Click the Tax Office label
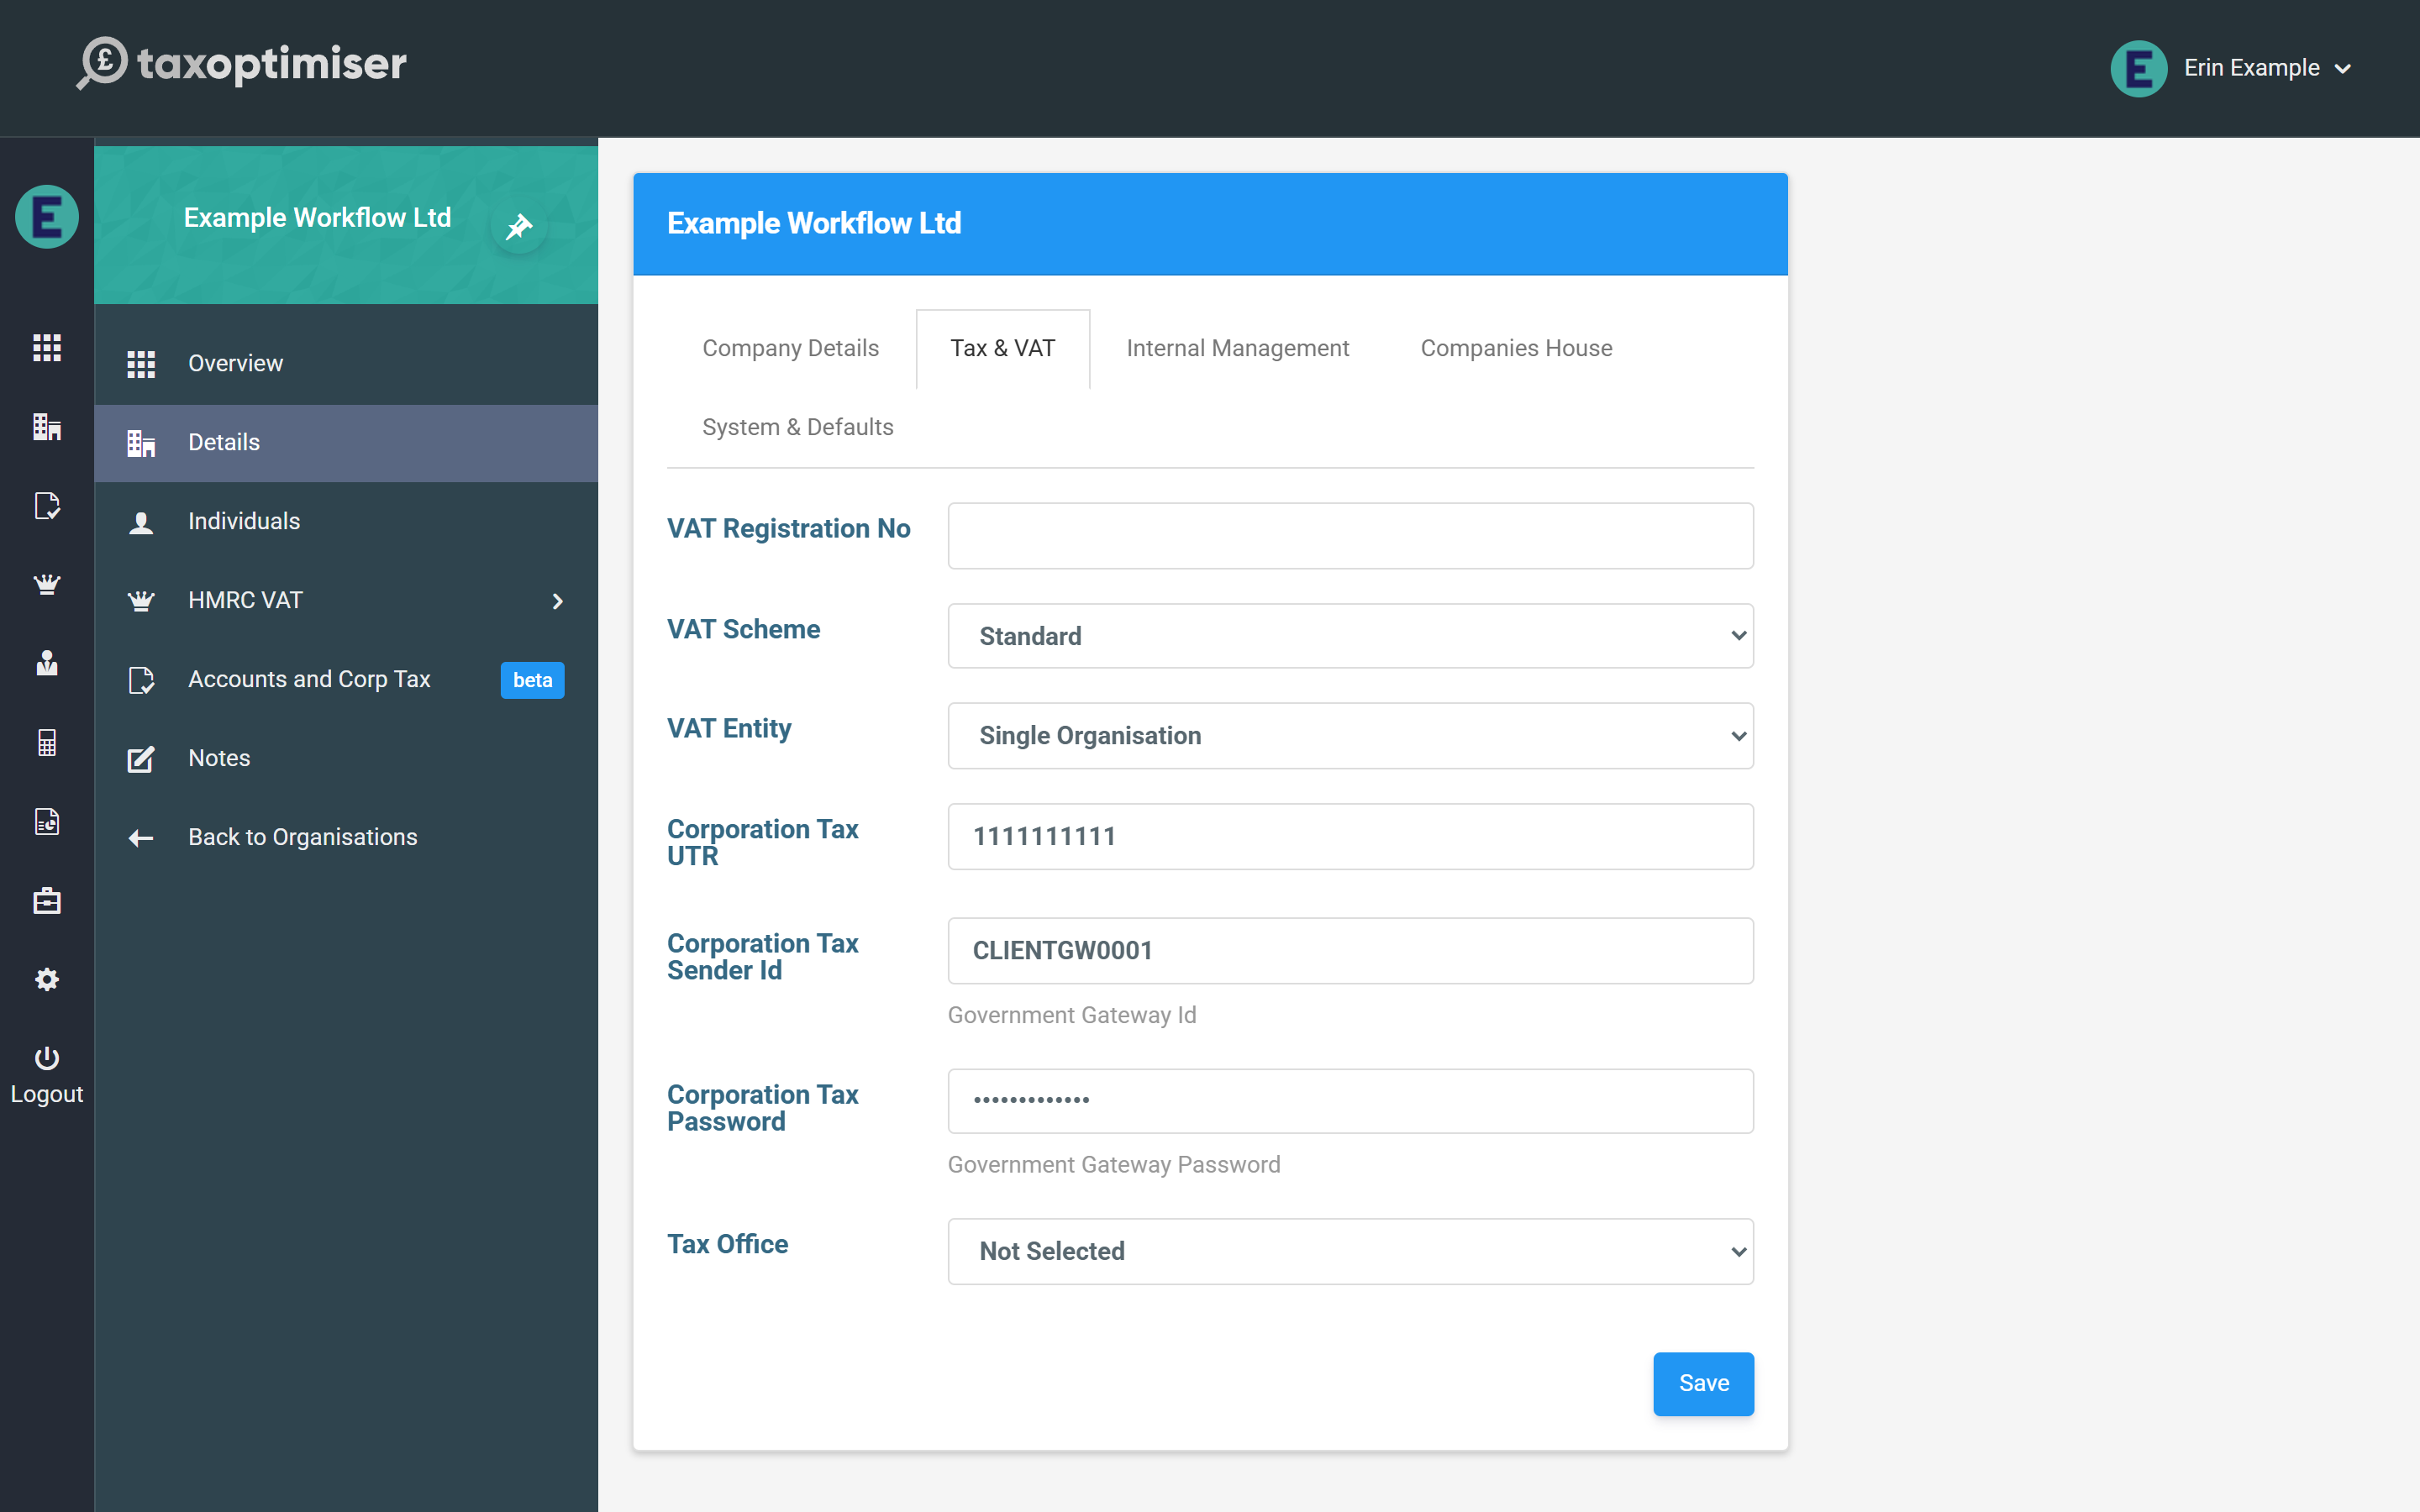 [x=727, y=1245]
